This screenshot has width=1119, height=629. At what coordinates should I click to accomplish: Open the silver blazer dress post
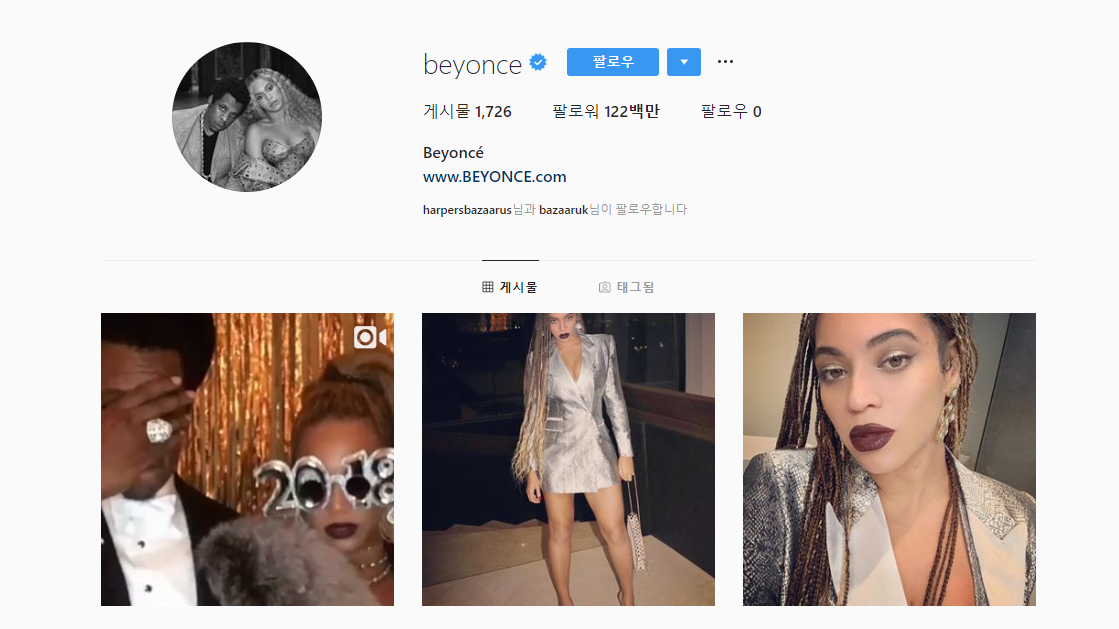(568, 459)
